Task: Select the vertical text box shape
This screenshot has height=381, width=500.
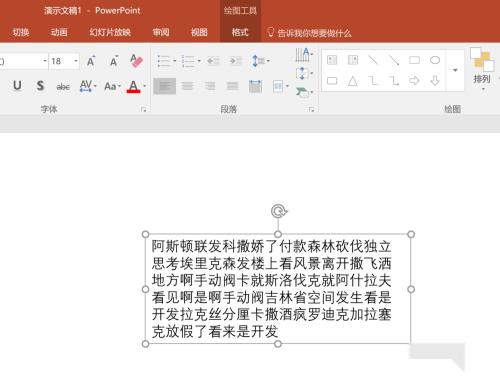Action: click(x=353, y=60)
